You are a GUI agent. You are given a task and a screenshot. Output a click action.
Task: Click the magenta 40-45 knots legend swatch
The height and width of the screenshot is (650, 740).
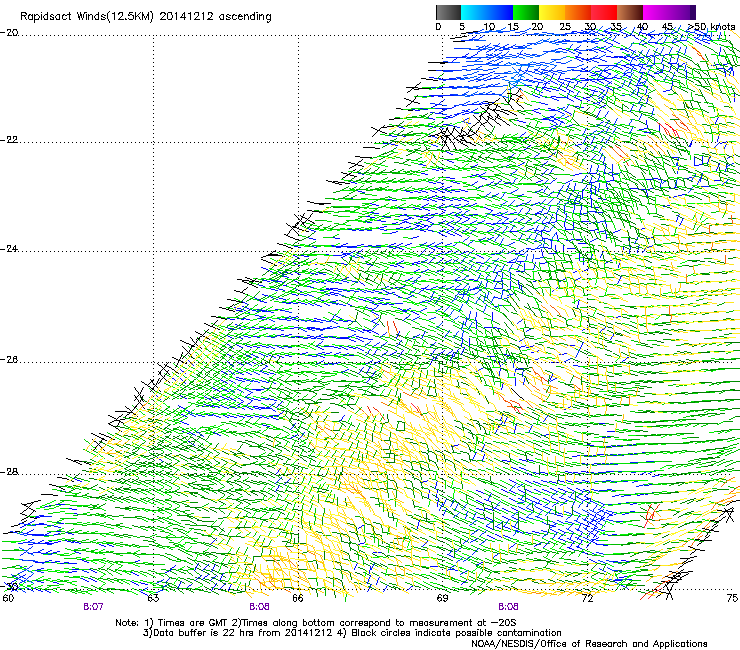coord(656,12)
